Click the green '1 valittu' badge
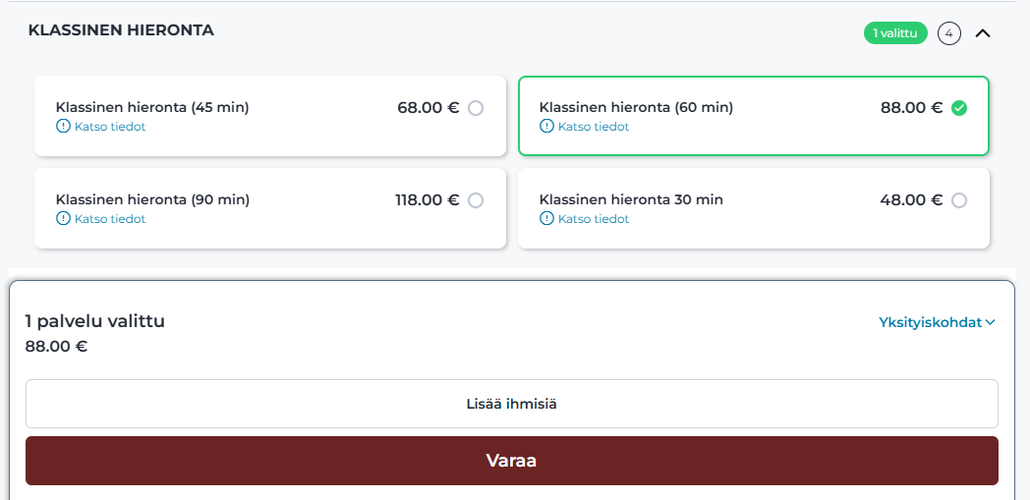 click(895, 33)
